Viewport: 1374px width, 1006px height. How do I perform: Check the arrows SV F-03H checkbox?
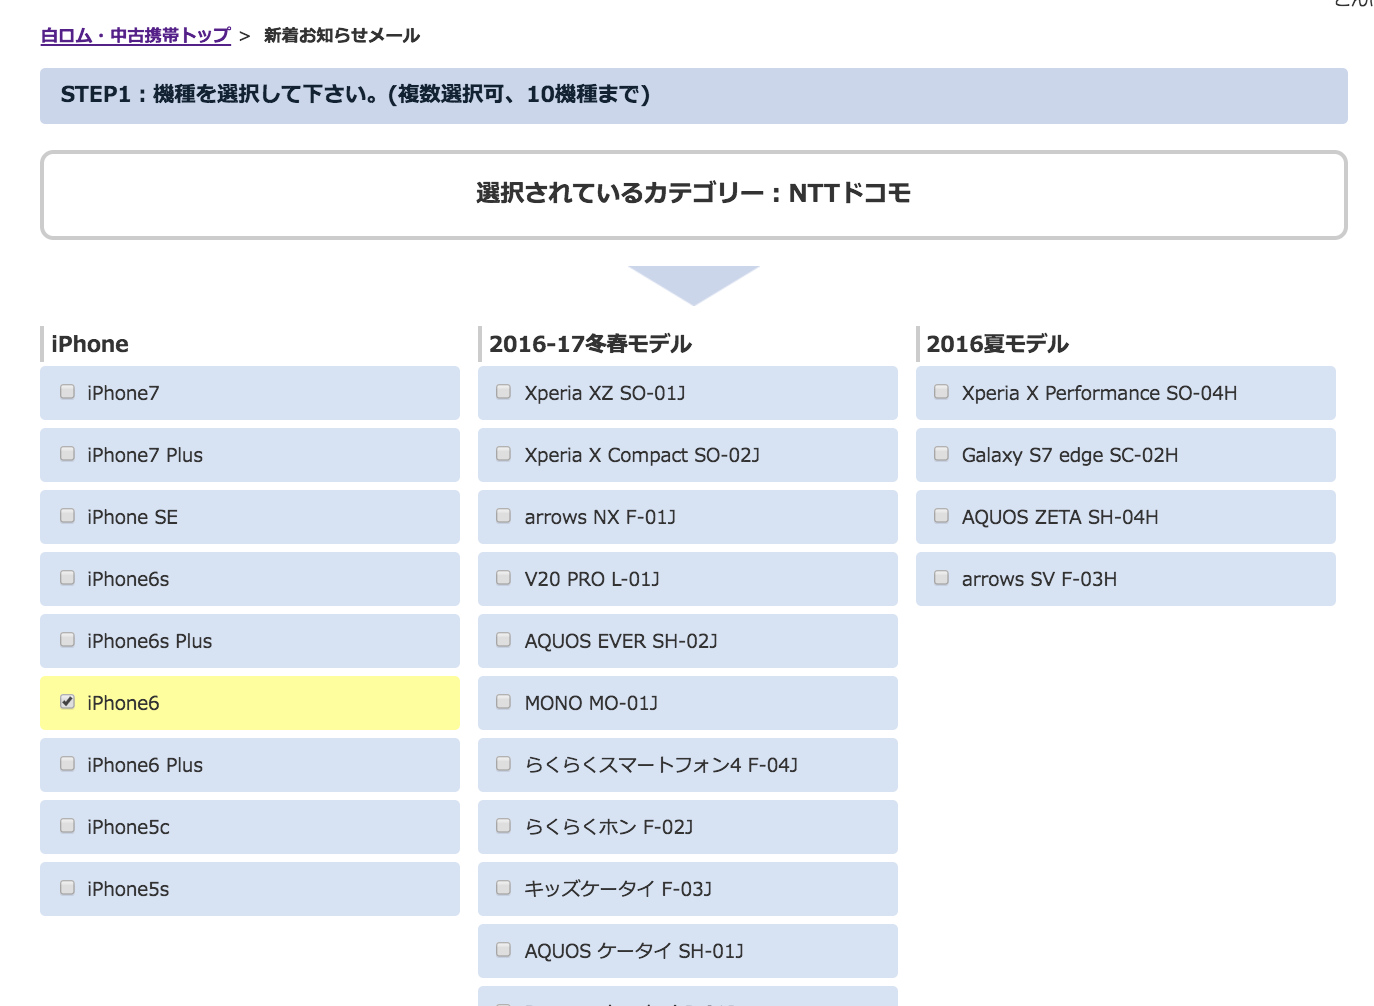(x=941, y=578)
